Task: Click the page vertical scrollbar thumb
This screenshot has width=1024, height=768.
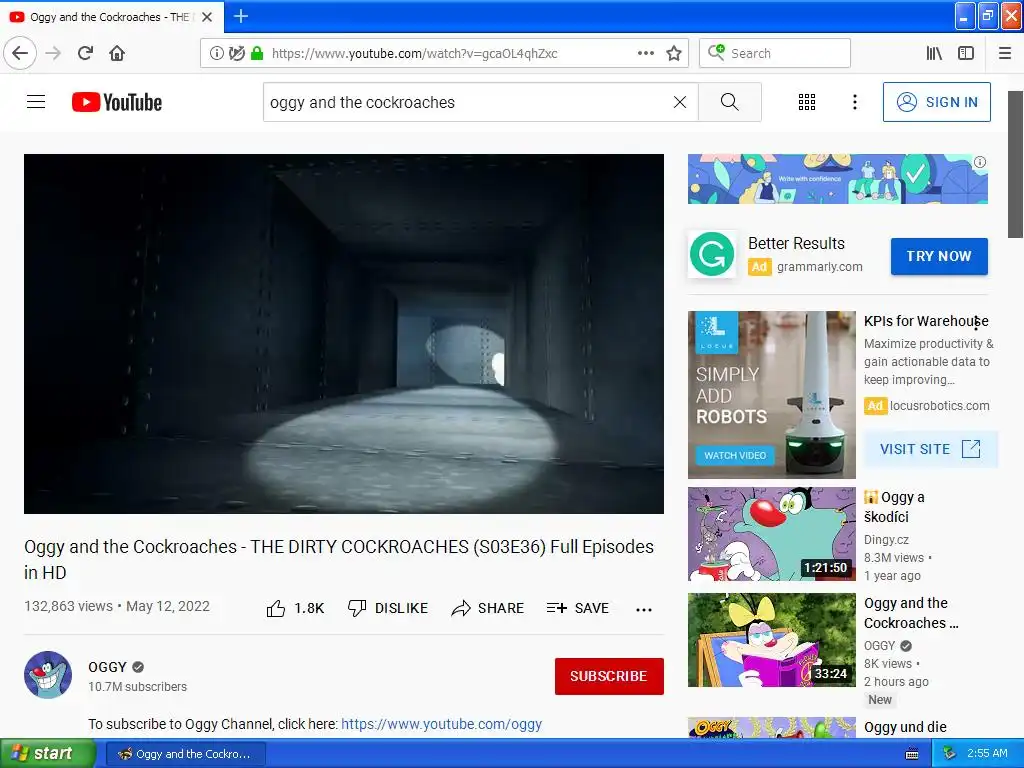Action: pyautogui.click(x=1015, y=165)
